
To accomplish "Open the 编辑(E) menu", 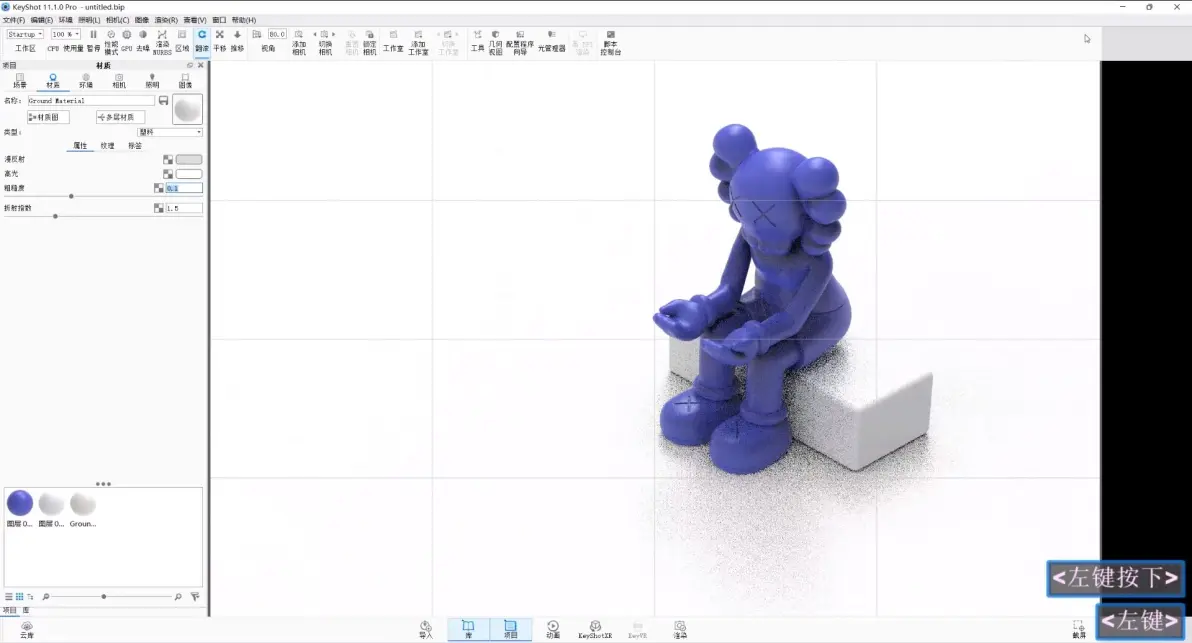I will pyautogui.click(x=41, y=20).
